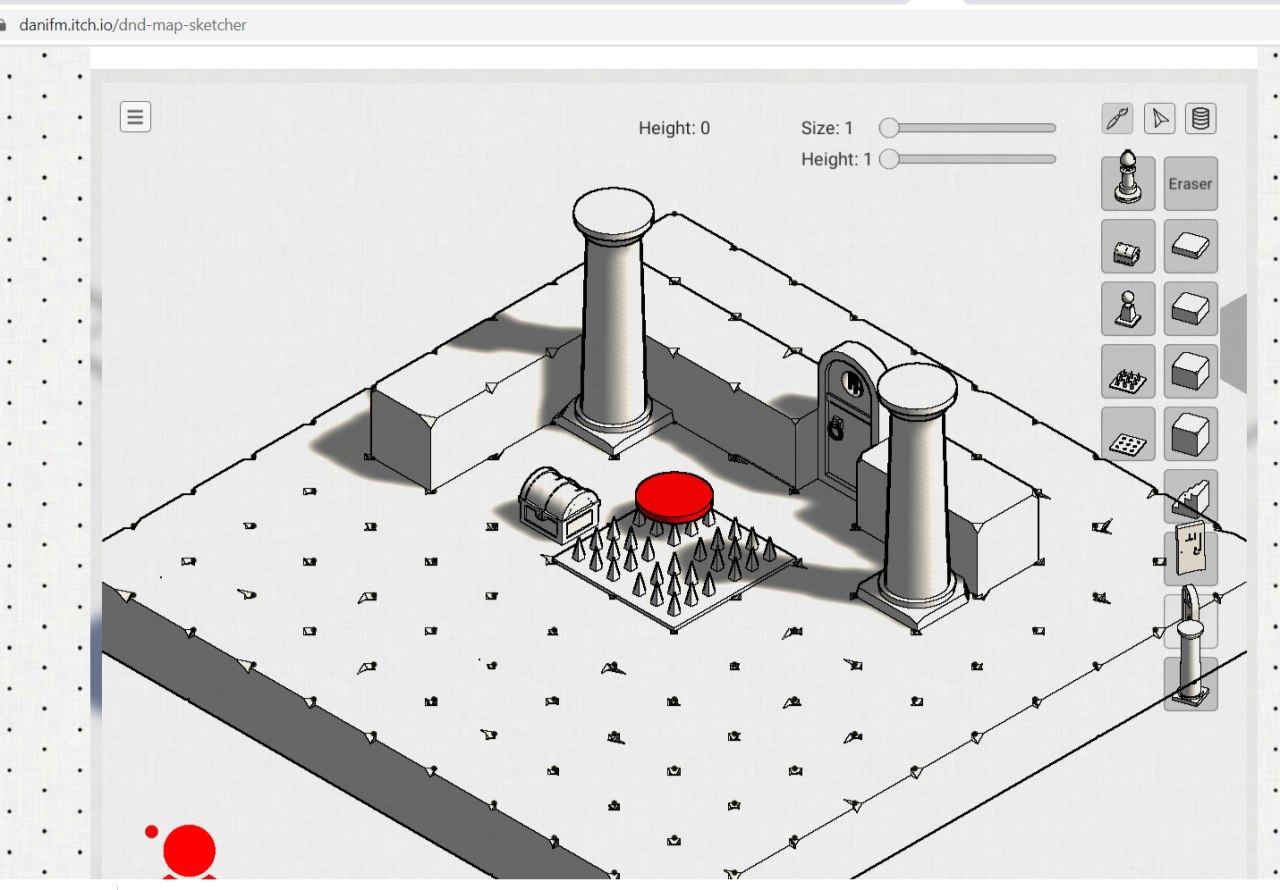Collapse the side panel grey arrow
Viewport: 1280px width, 890px height.
[1234, 343]
